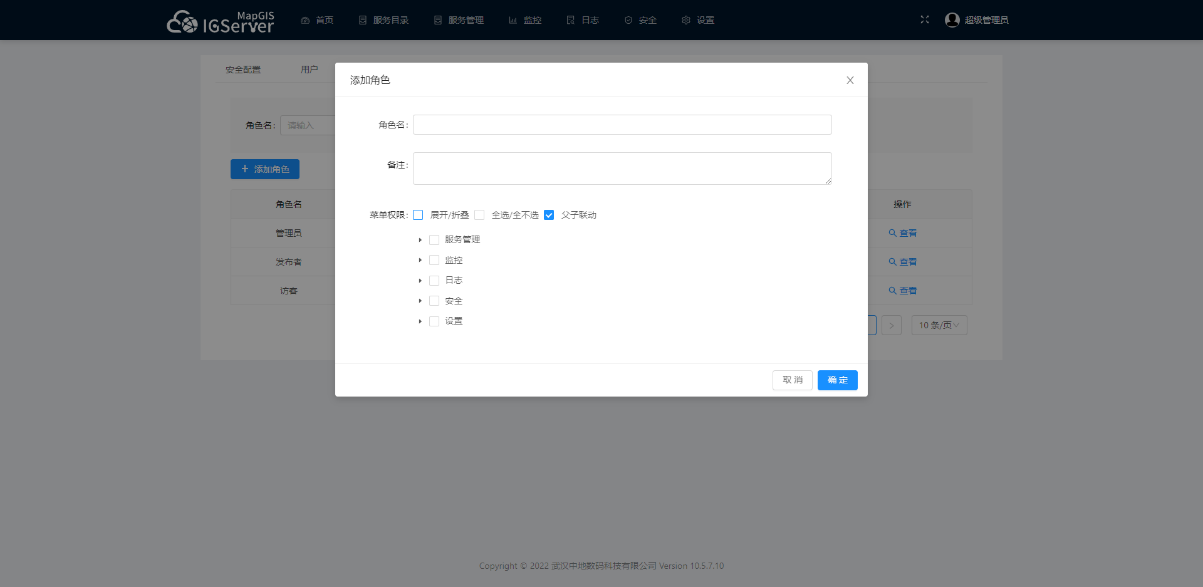Expand the 监控 tree node arrow
The width and height of the screenshot is (1203, 587).
point(420,260)
